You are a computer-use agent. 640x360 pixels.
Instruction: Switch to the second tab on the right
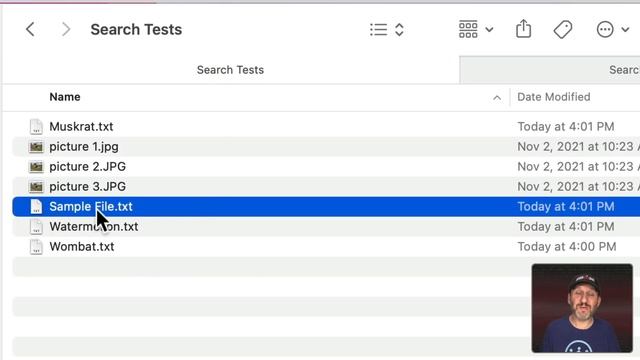point(550,70)
